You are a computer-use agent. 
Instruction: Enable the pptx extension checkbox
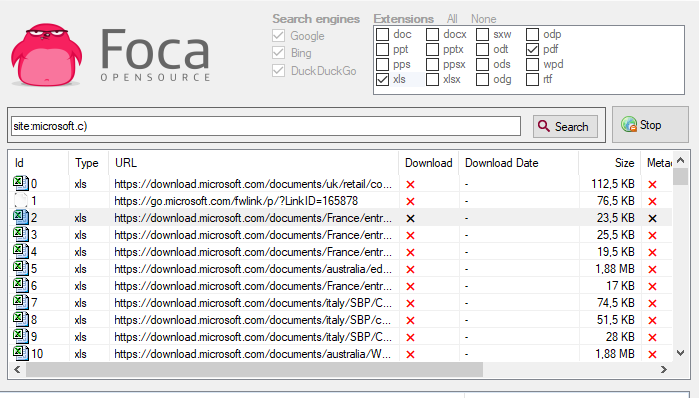click(432, 49)
